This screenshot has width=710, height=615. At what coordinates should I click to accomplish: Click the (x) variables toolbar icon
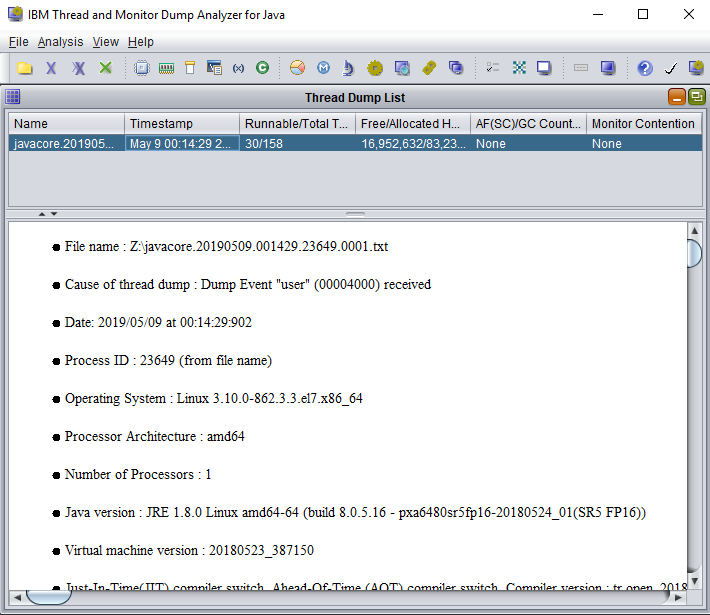(x=238, y=68)
